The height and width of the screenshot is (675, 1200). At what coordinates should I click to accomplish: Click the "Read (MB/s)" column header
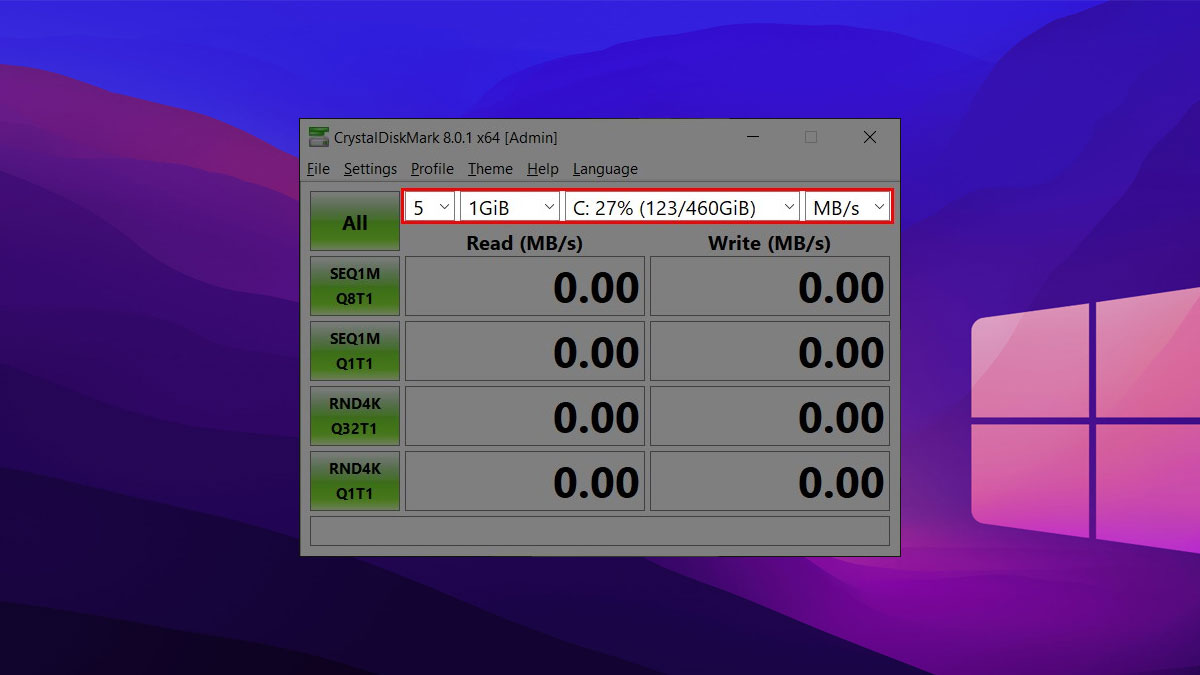point(525,242)
